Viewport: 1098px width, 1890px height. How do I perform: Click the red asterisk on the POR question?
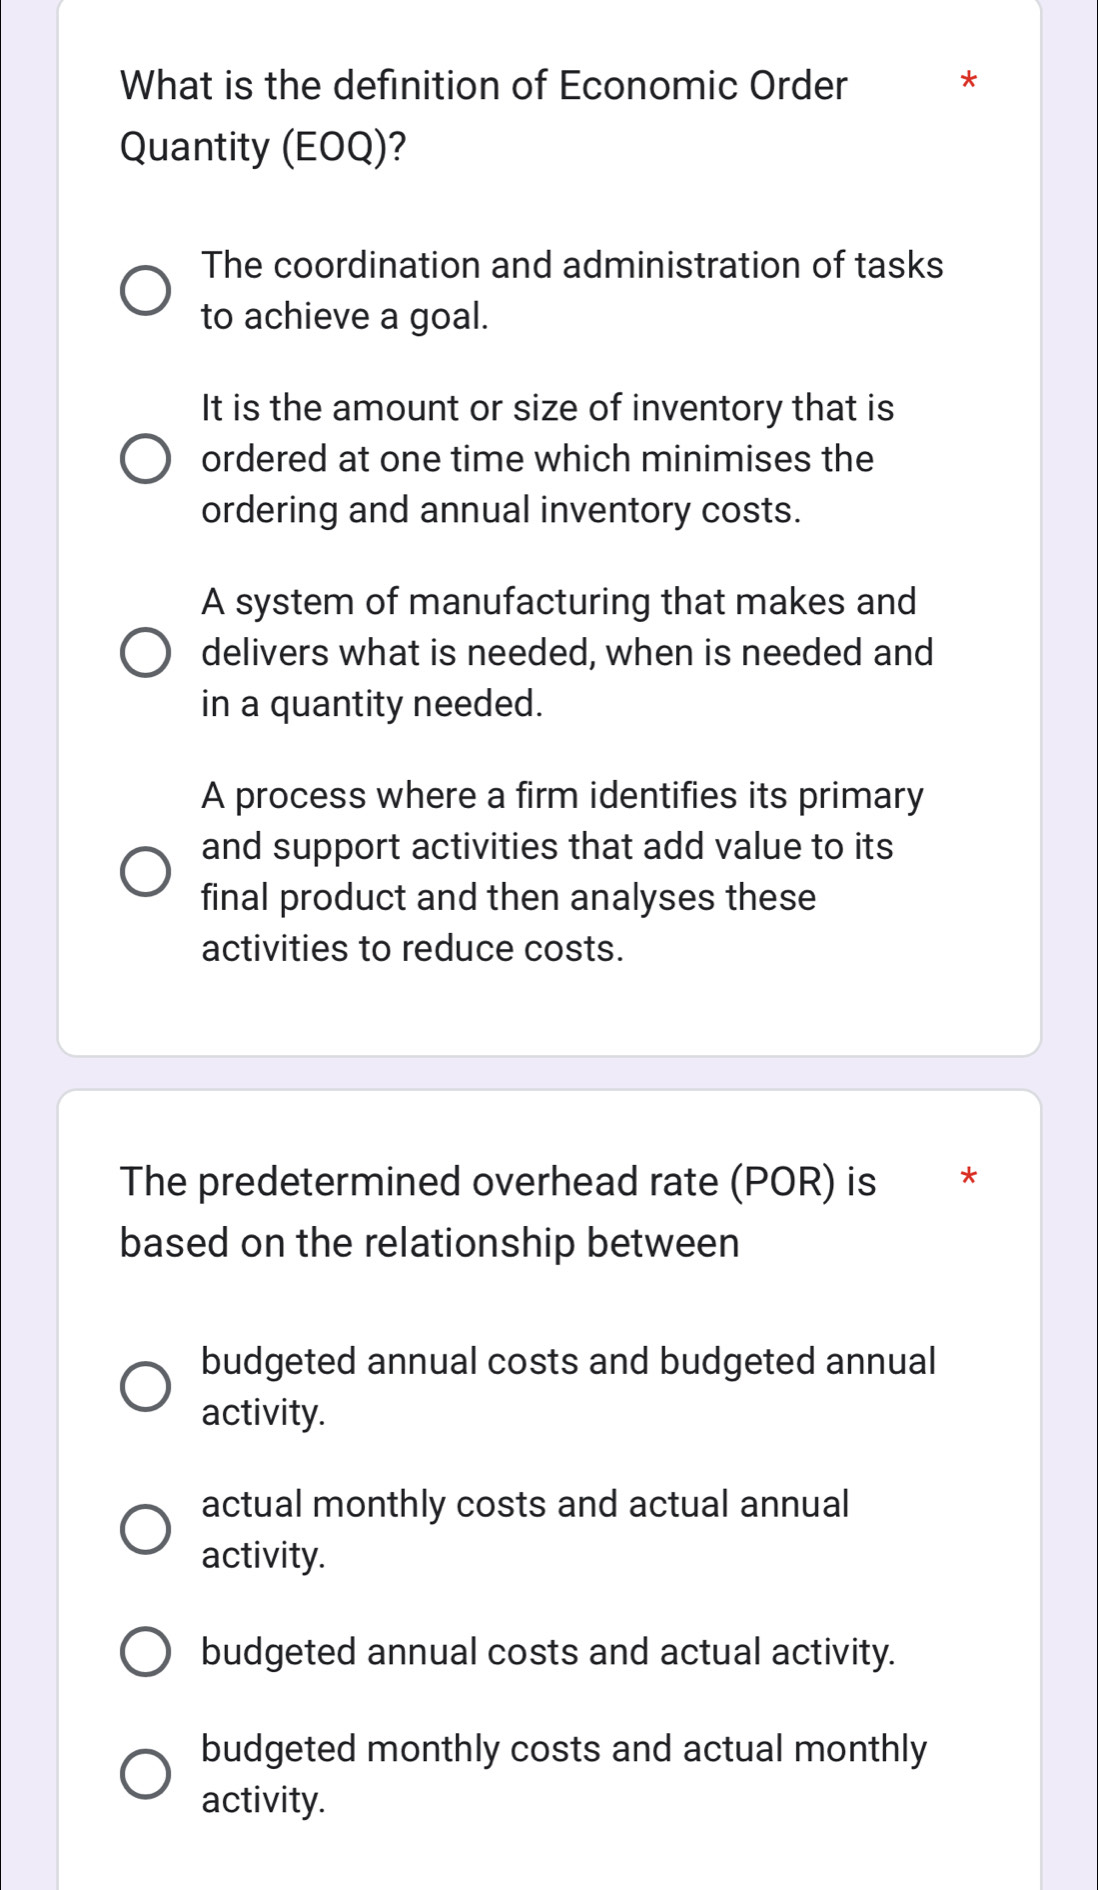click(966, 1178)
